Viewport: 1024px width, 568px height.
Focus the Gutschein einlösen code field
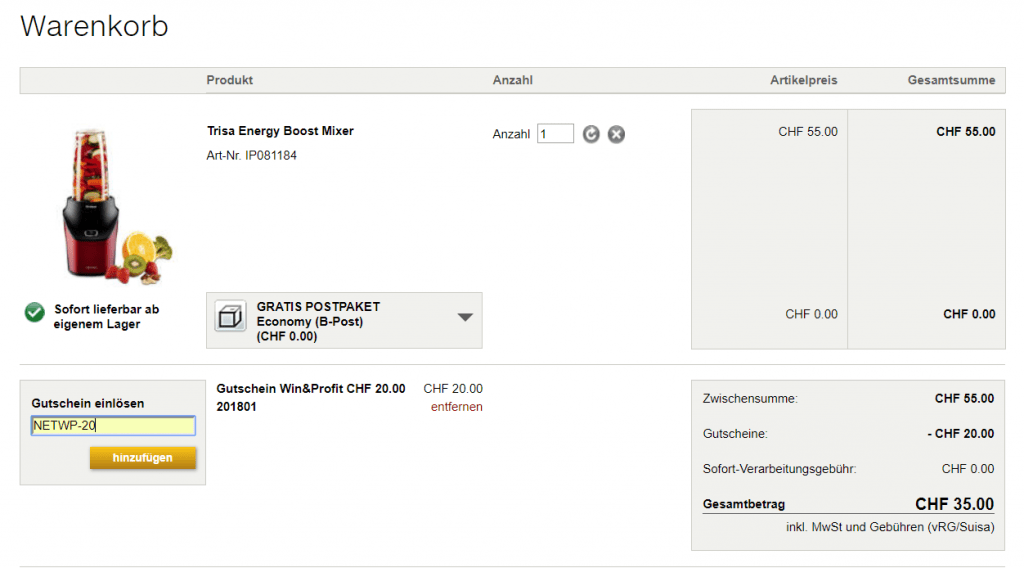pos(113,426)
